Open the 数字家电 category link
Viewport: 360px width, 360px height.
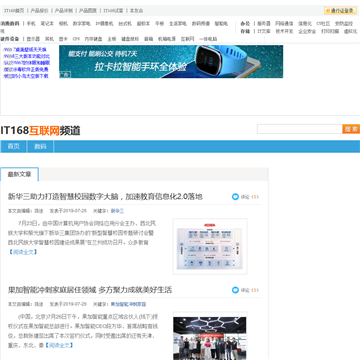(x=81, y=24)
